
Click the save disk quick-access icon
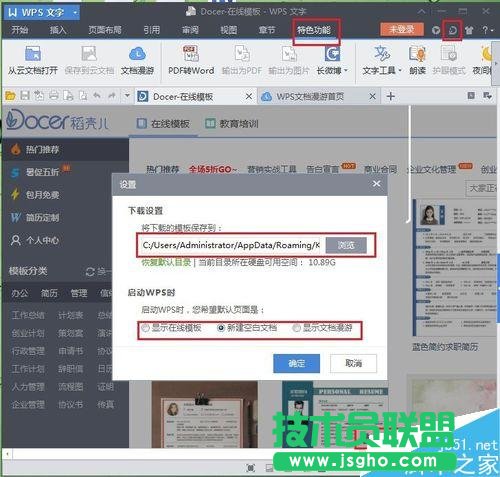coord(25,96)
